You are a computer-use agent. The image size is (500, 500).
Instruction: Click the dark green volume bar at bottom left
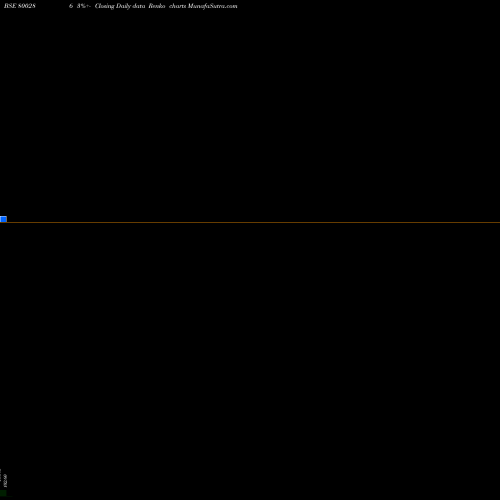click(3, 493)
